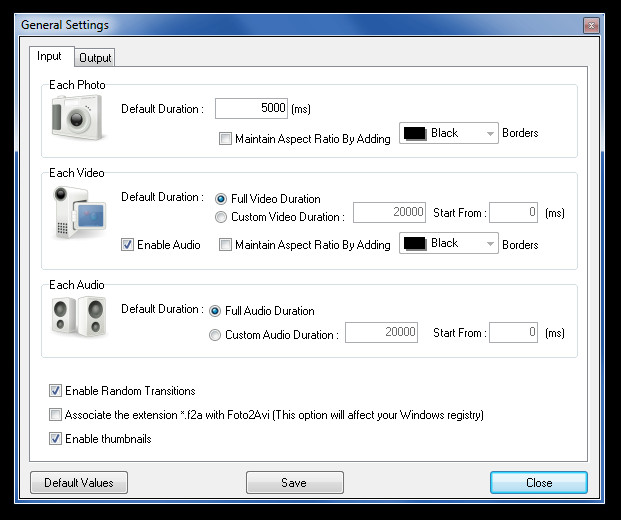Click the black swatch in the photo borders combo
Screen dimensions: 621x520
(415, 133)
